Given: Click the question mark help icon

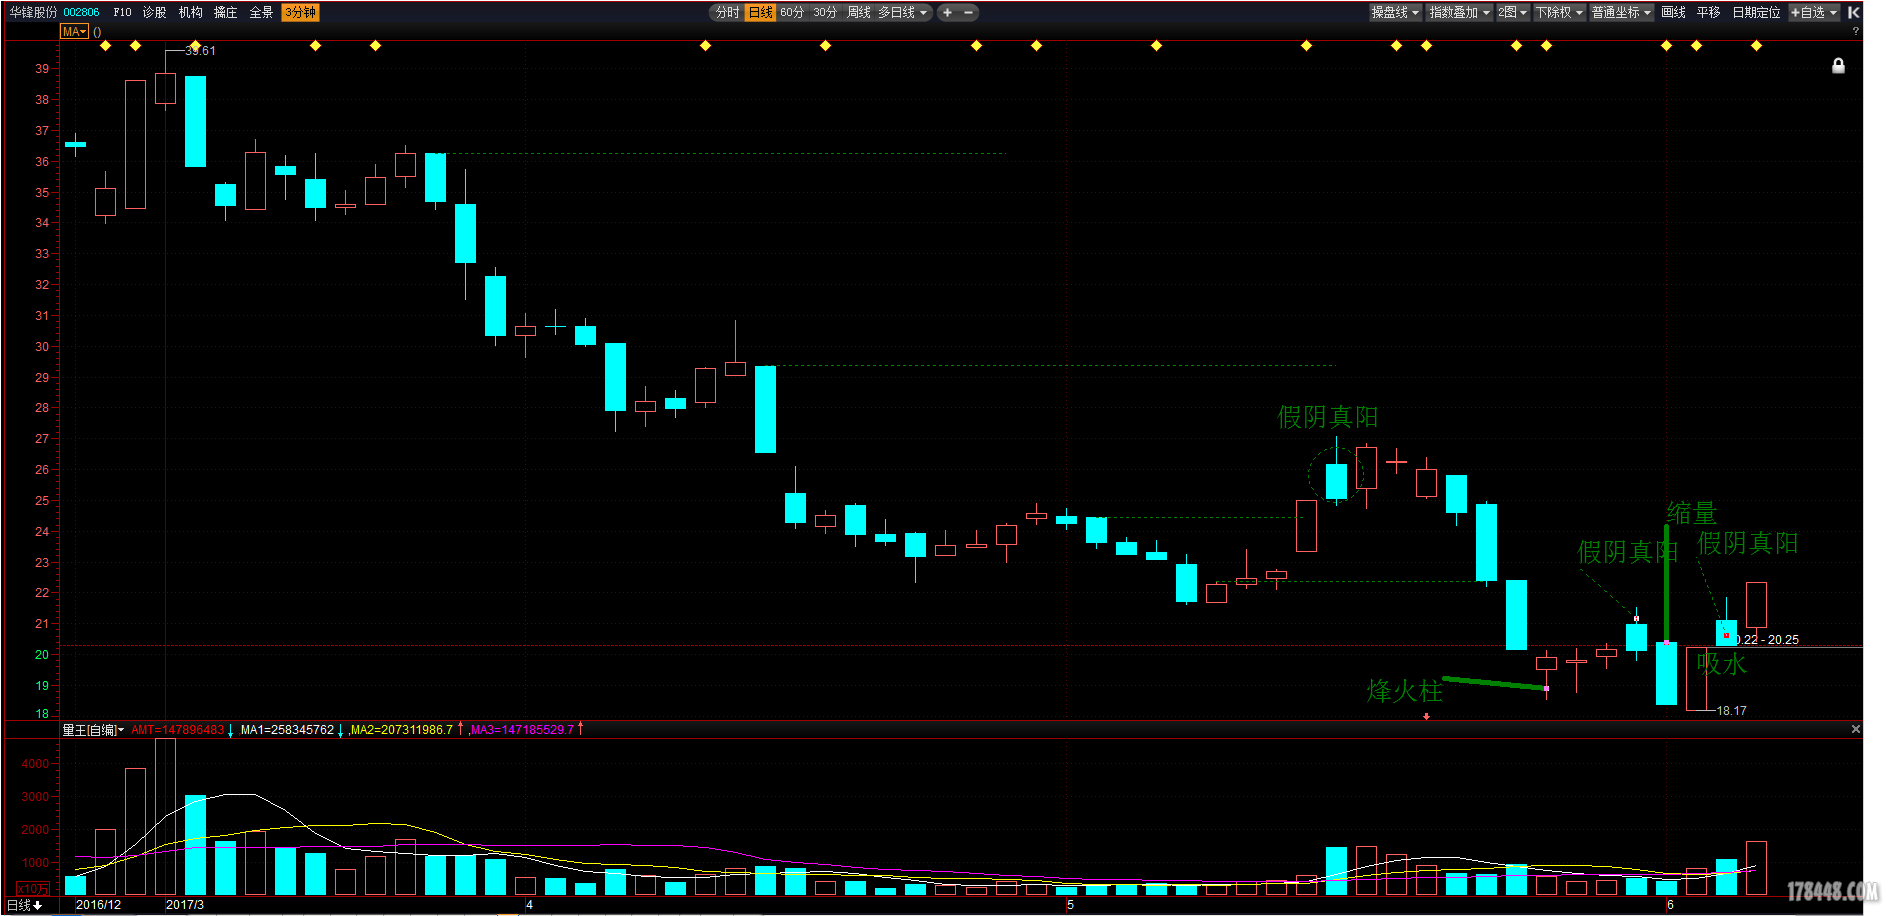Looking at the screenshot, I should [1856, 31].
